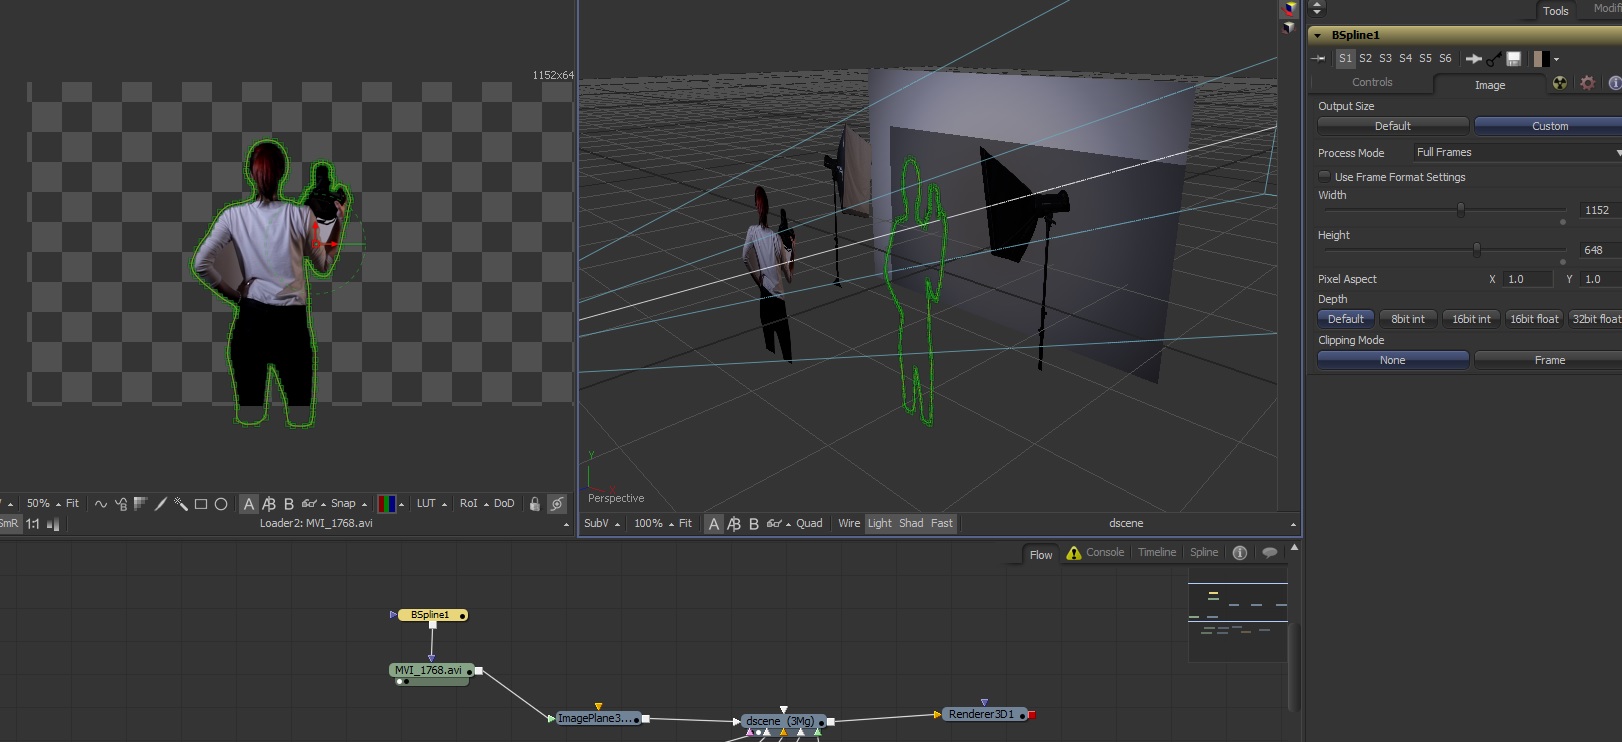Collapse the BSpline1 tool header
Screen dimensions: 1622x742
click(x=1318, y=36)
